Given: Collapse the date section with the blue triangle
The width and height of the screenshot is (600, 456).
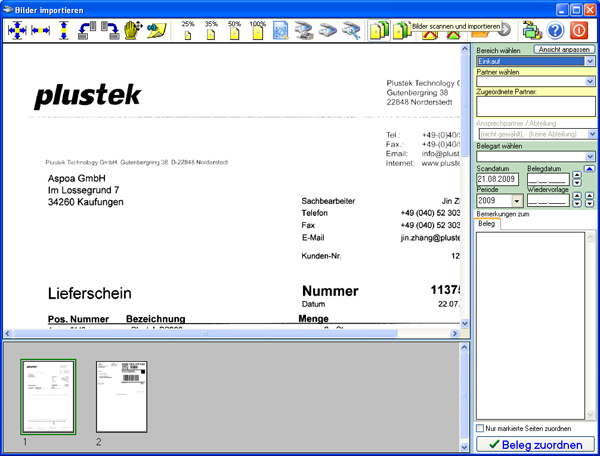Looking at the screenshot, I should click(x=589, y=168).
